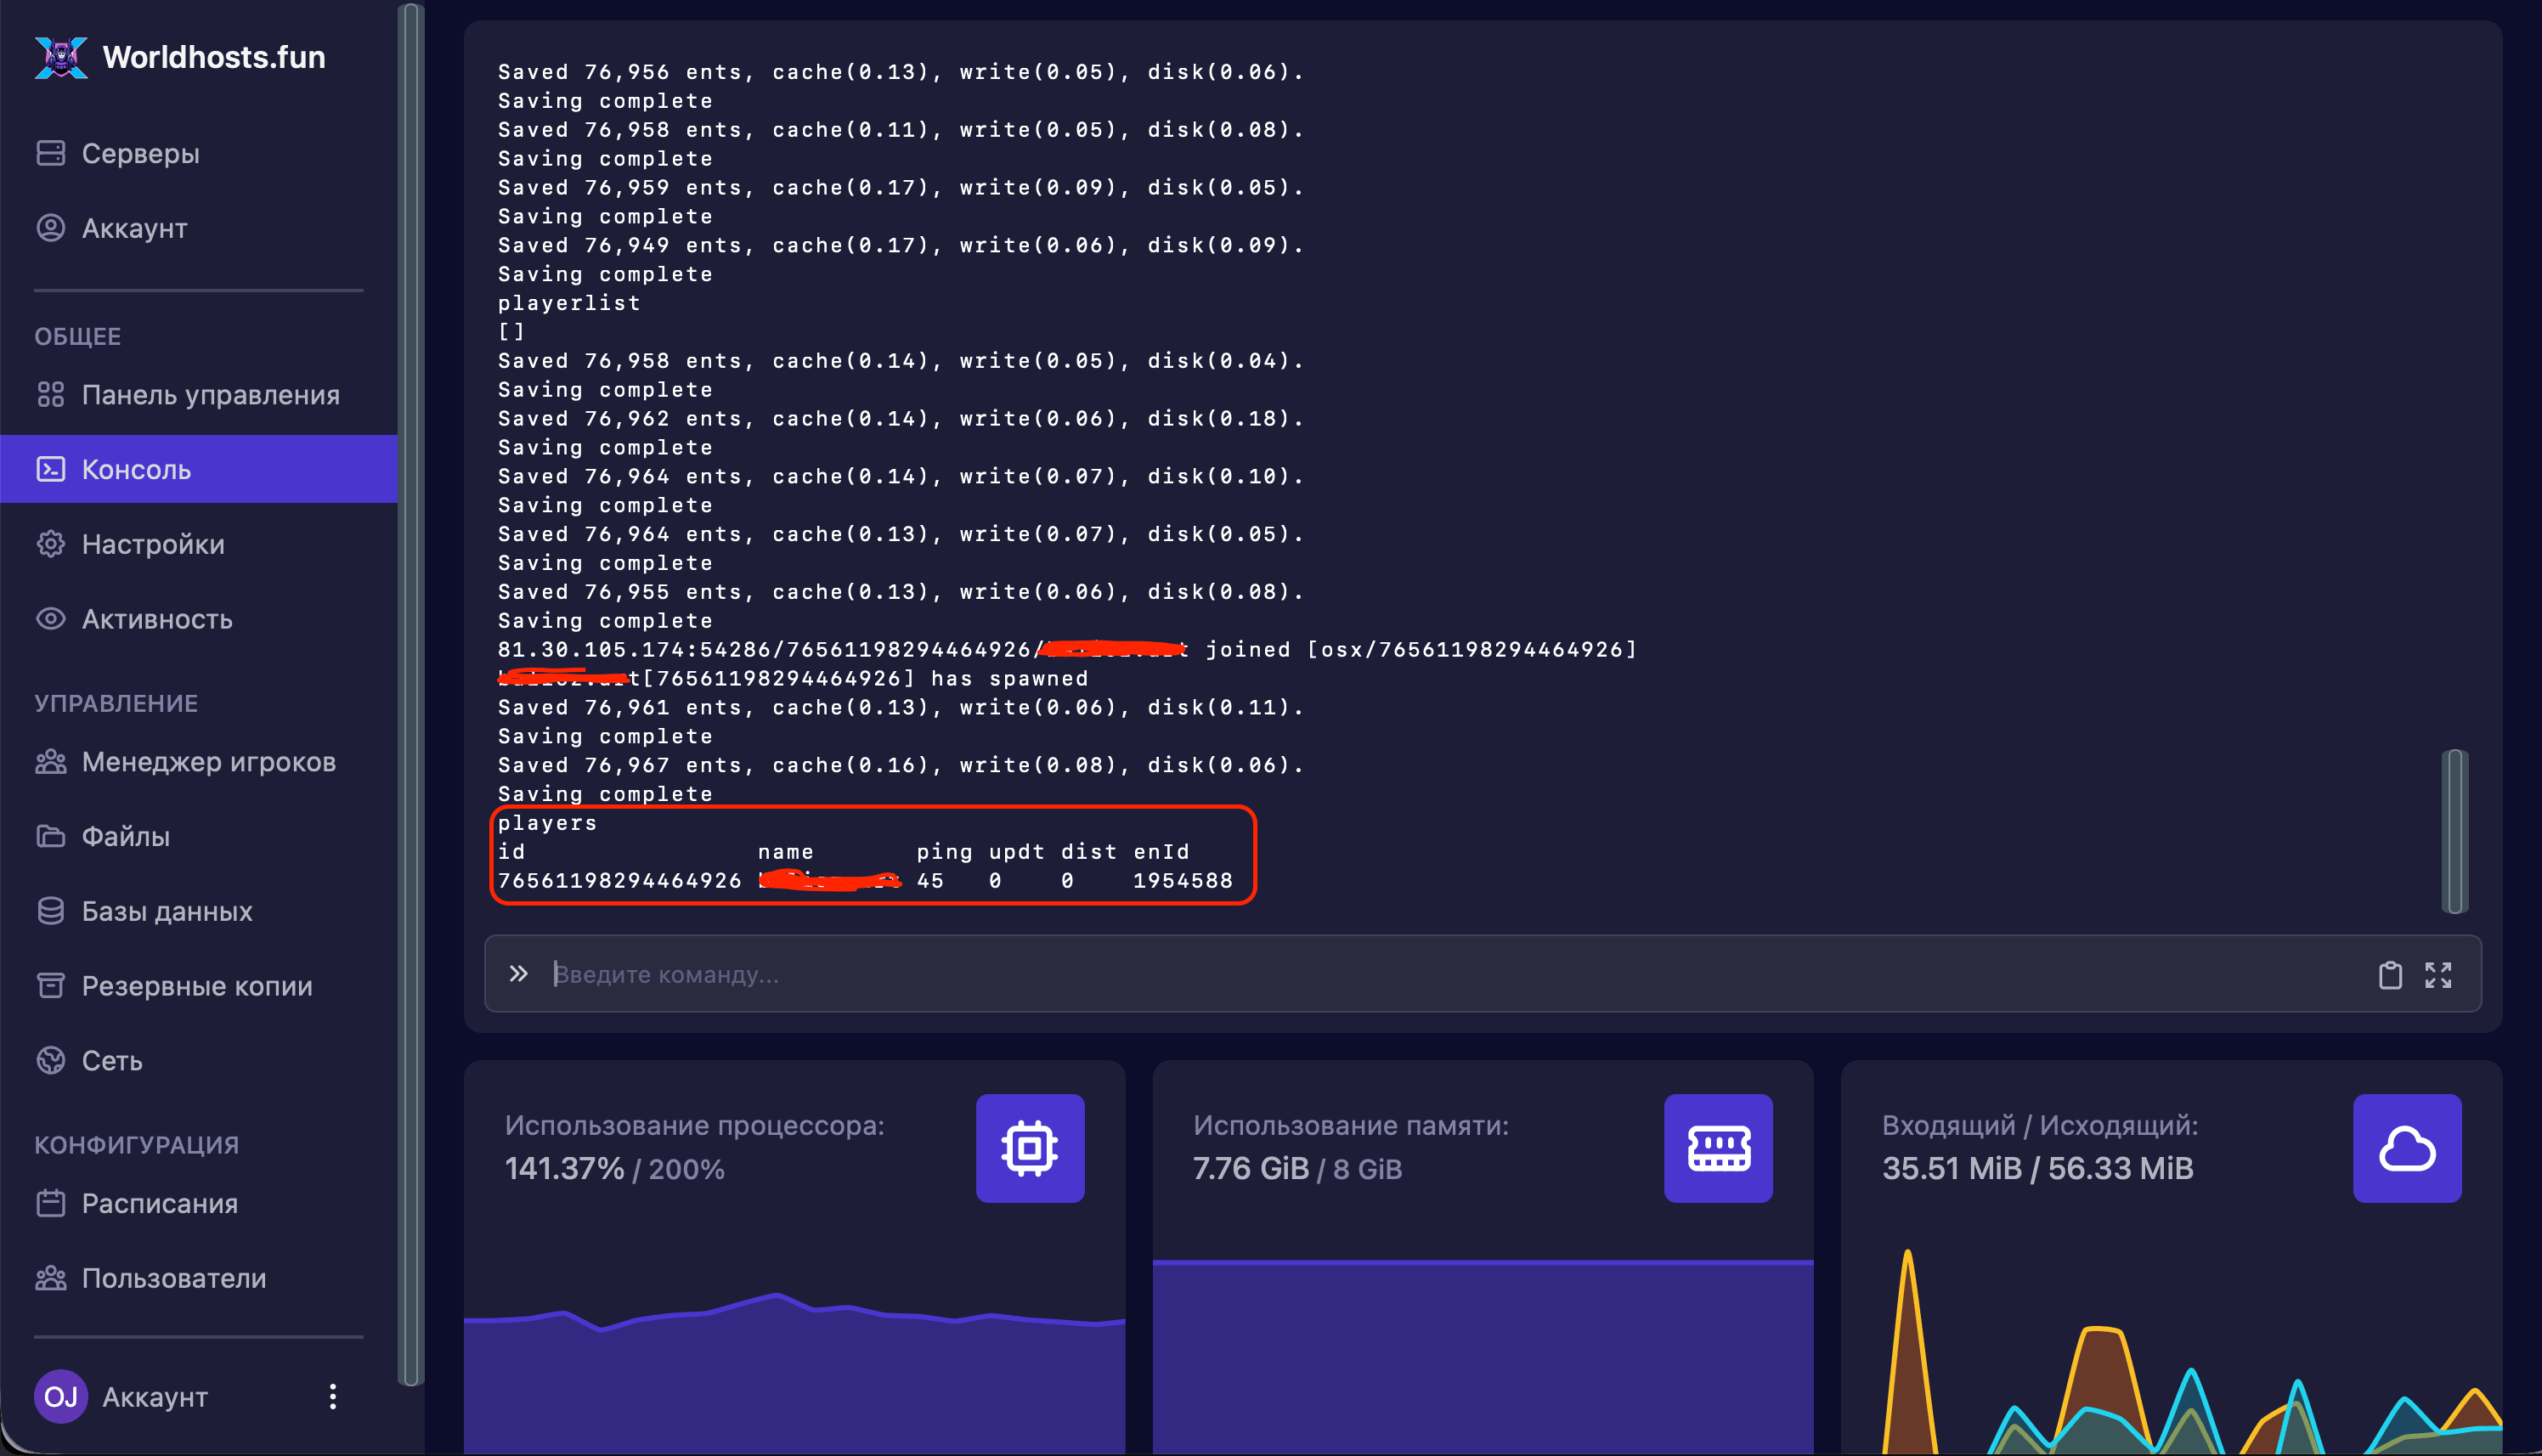
Task: Click the CPU chip icon
Action: pyautogui.click(x=1030, y=1148)
